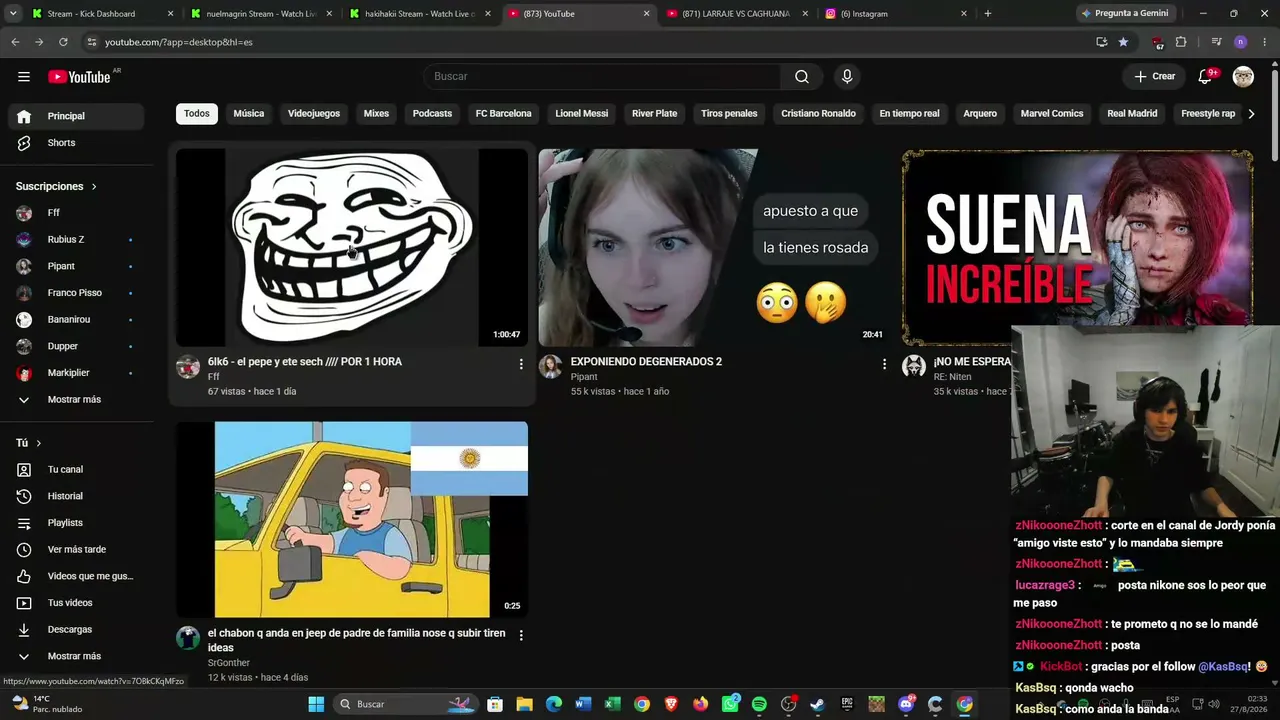Open Rubius Z subscription channel
Image resolution: width=1280 pixels, height=720 pixels.
[x=76, y=240]
